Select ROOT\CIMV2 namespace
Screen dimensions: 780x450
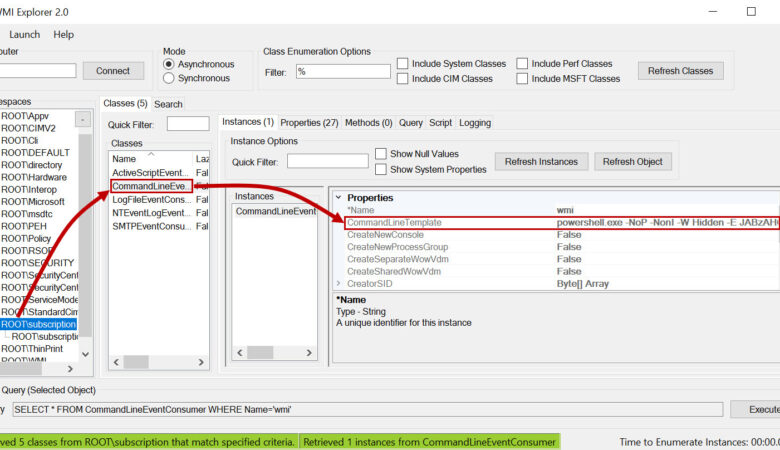pyautogui.click(x=28, y=128)
